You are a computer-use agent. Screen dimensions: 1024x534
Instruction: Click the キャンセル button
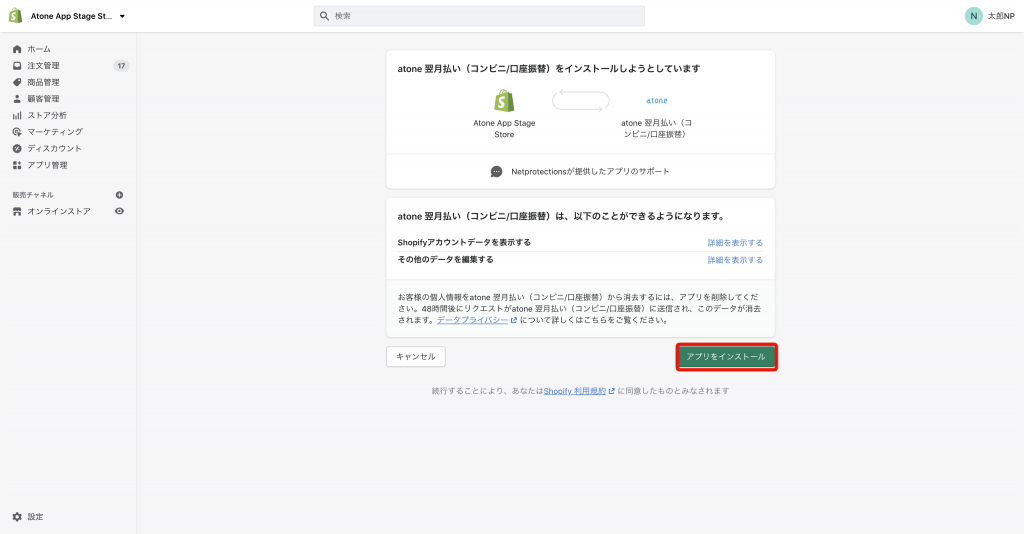[x=416, y=356]
